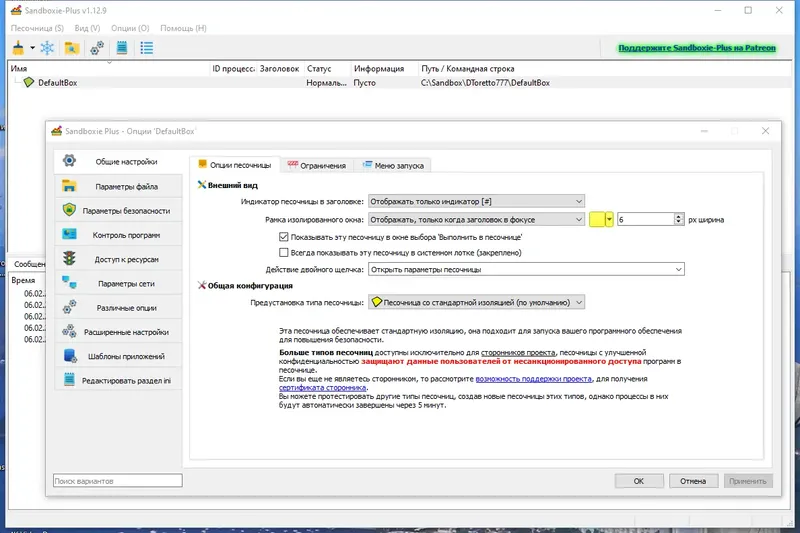Click the notepad ini editor toolbar icon

[x=122, y=48]
